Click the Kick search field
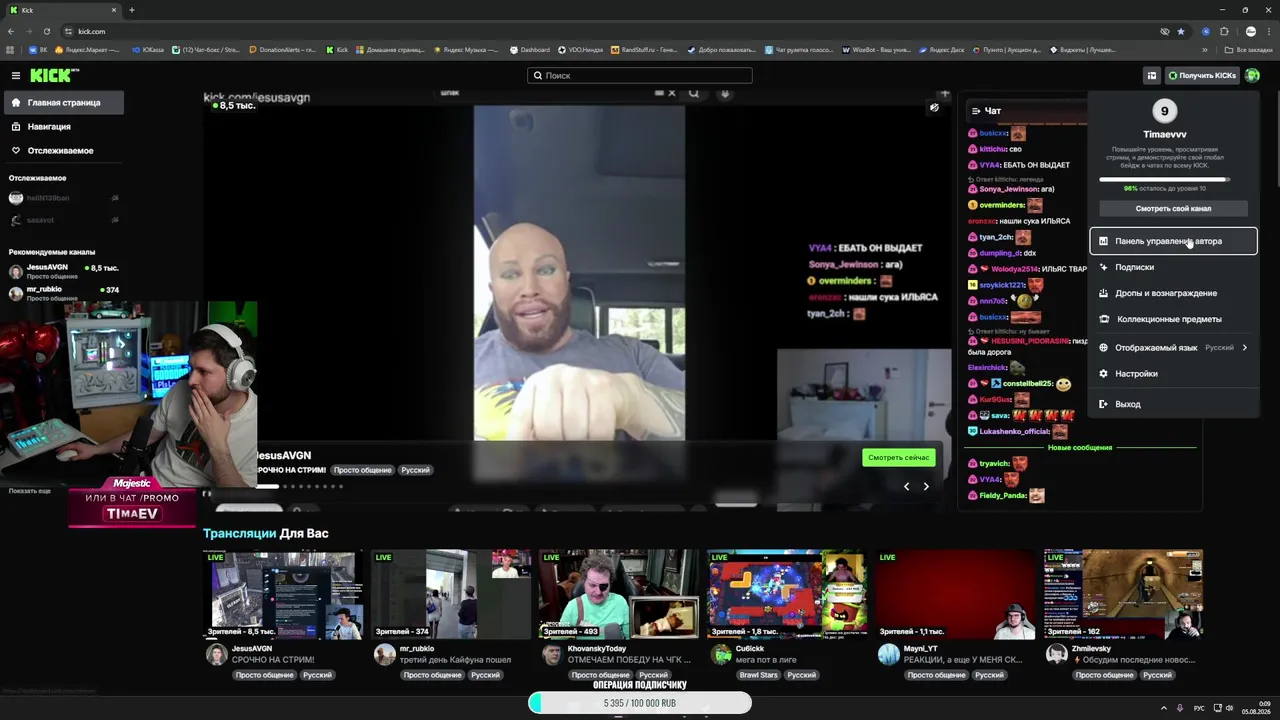 pyautogui.click(x=640, y=75)
